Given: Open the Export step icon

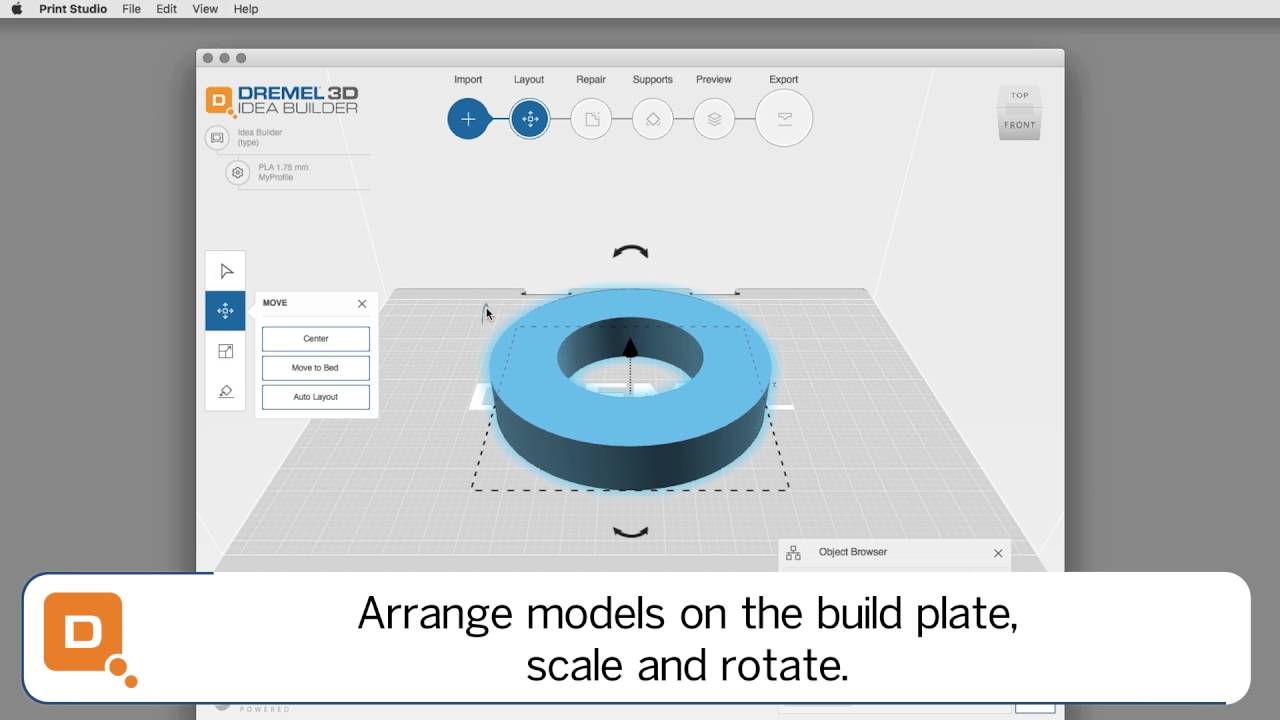Looking at the screenshot, I should pos(784,118).
